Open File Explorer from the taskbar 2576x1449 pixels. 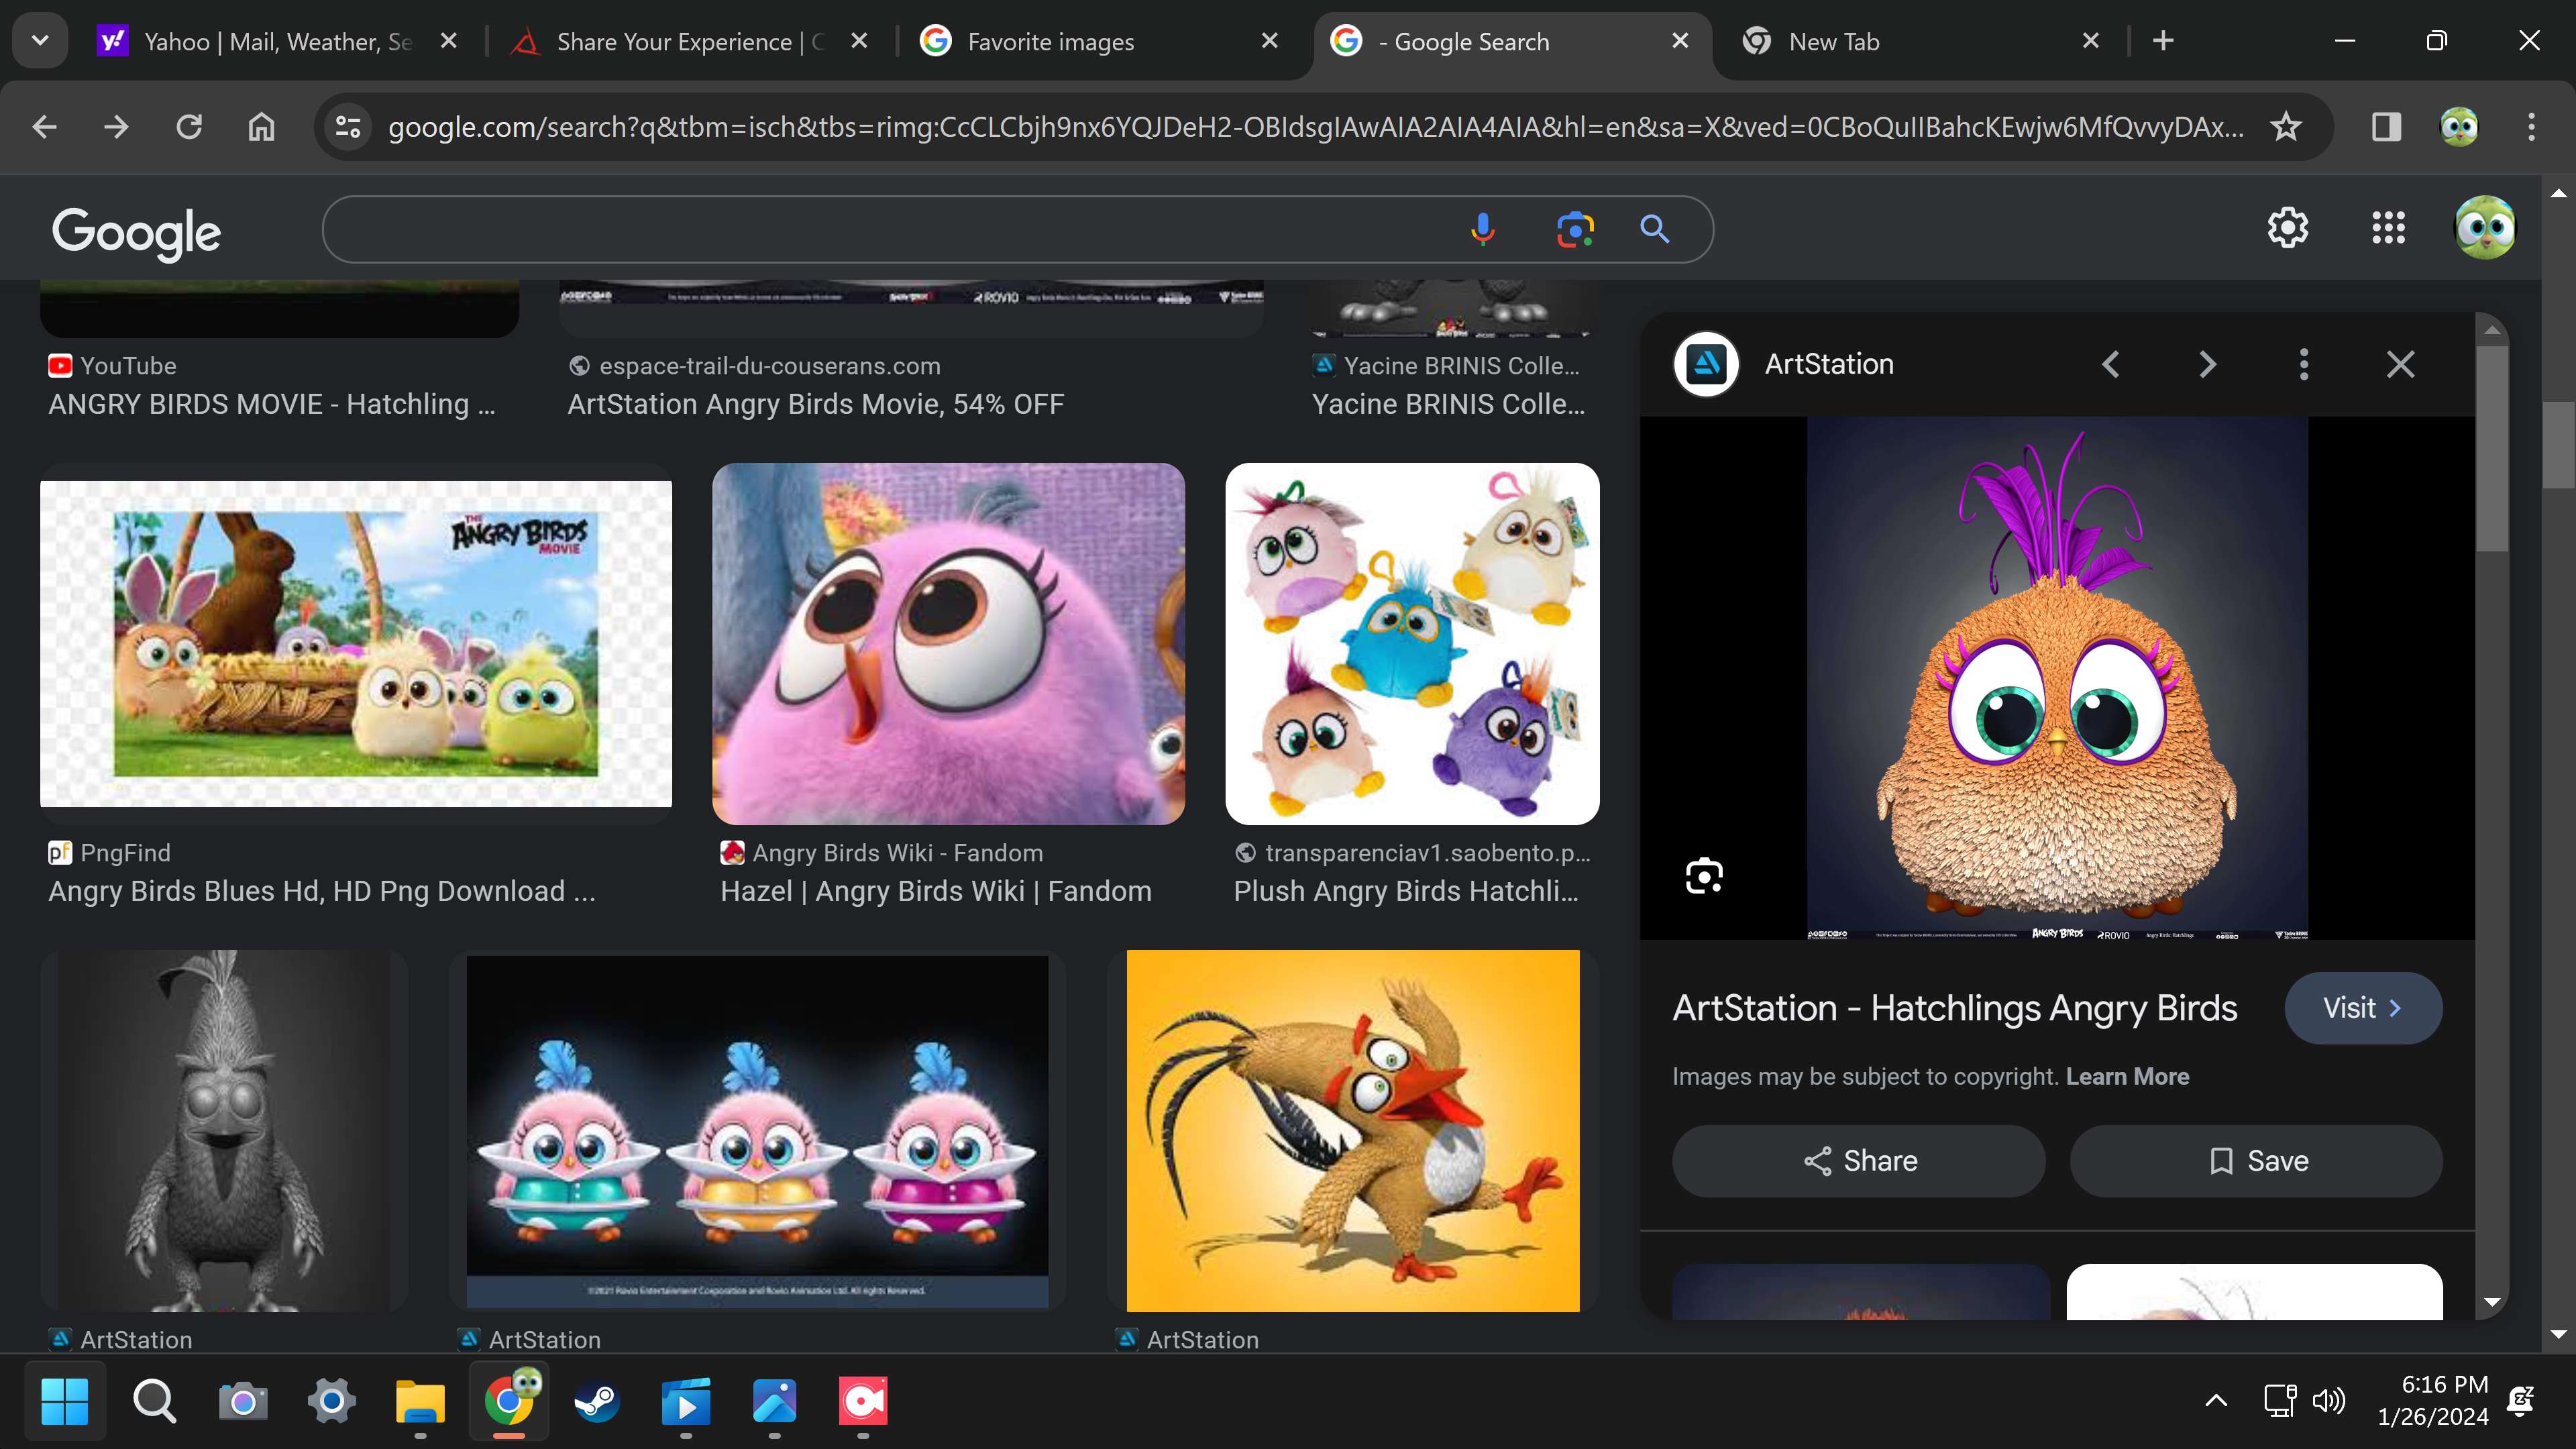tap(420, 1401)
